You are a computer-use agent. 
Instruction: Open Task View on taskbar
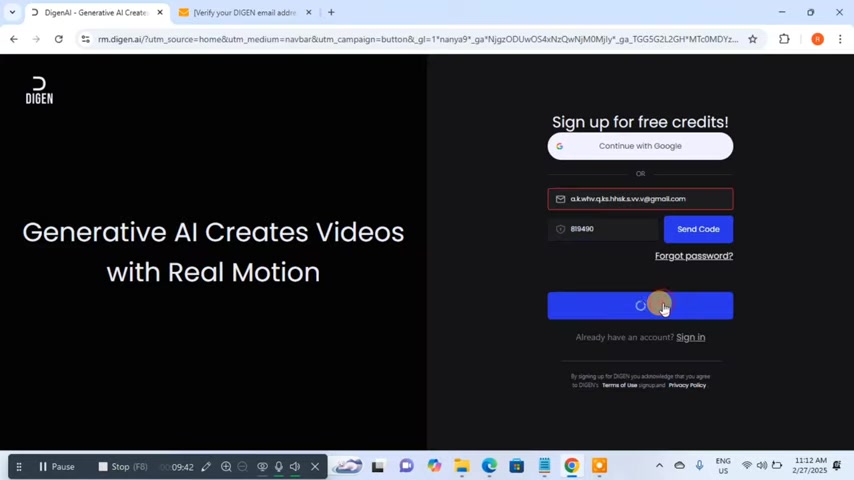click(x=378, y=466)
